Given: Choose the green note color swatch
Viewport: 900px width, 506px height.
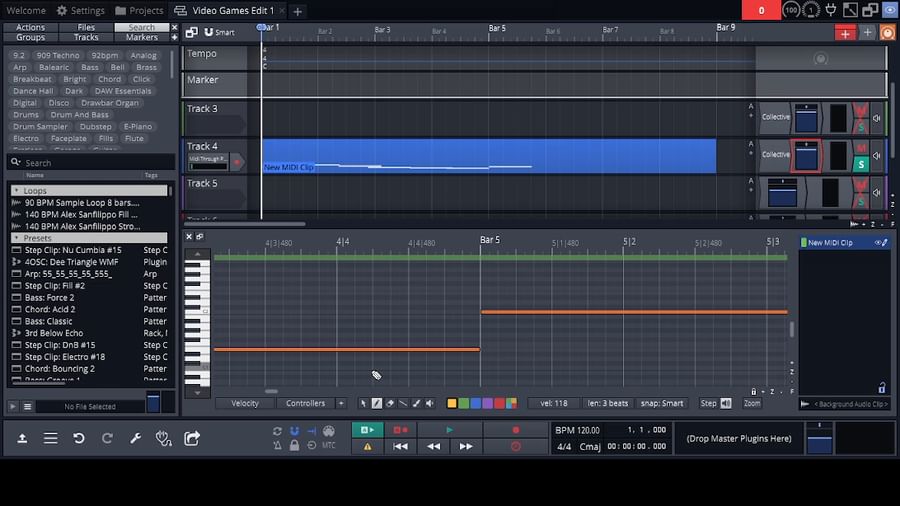Looking at the screenshot, I should [x=464, y=403].
